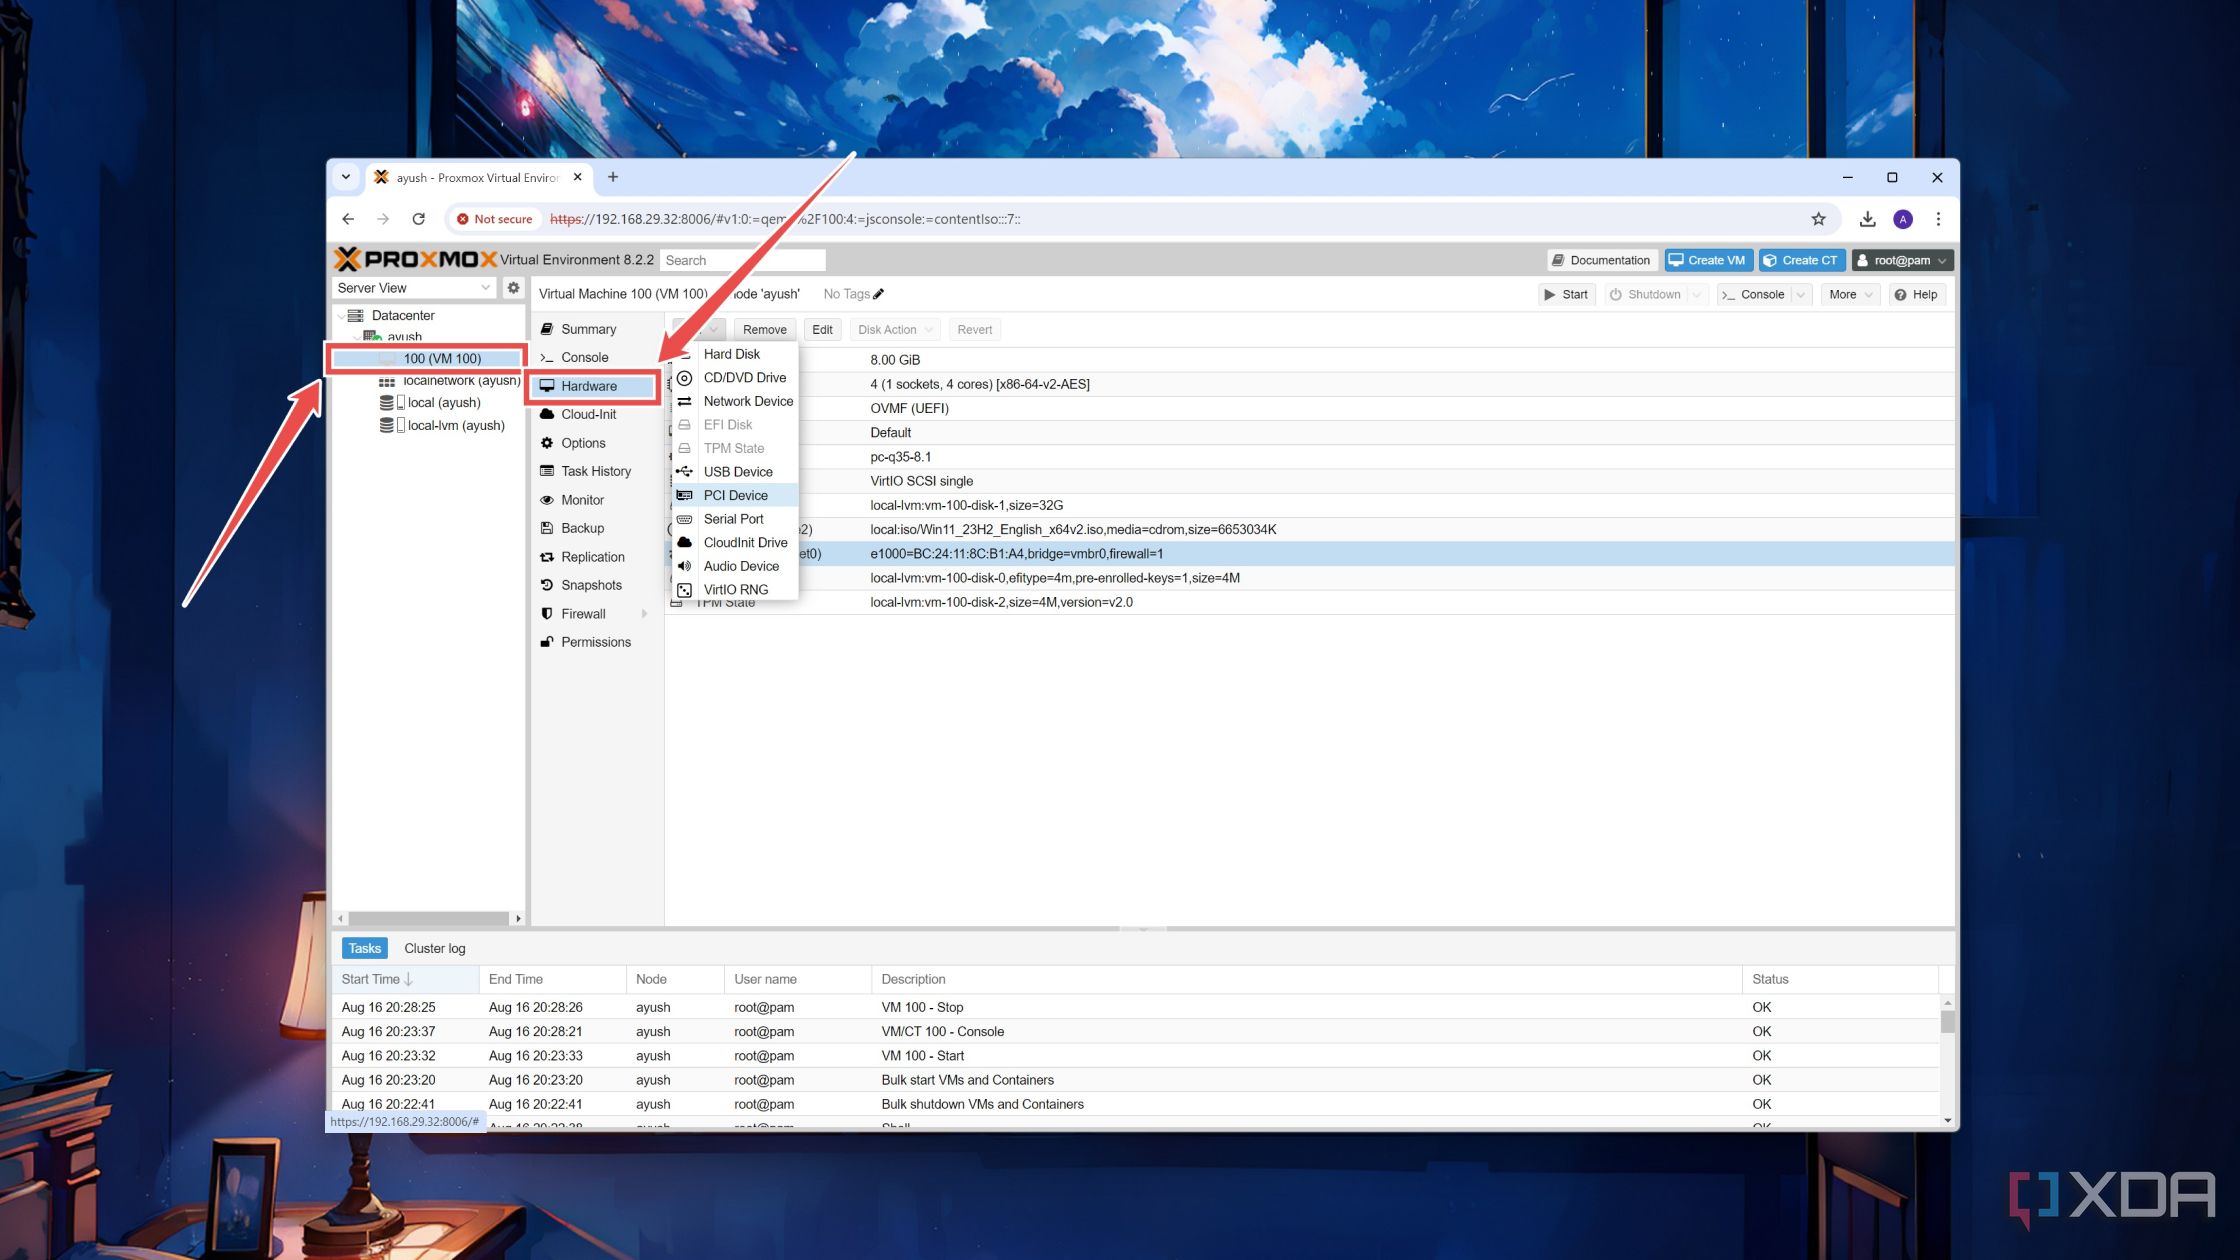Select the Tasks tab
Screen dimensions: 2240x1260
(x=365, y=948)
